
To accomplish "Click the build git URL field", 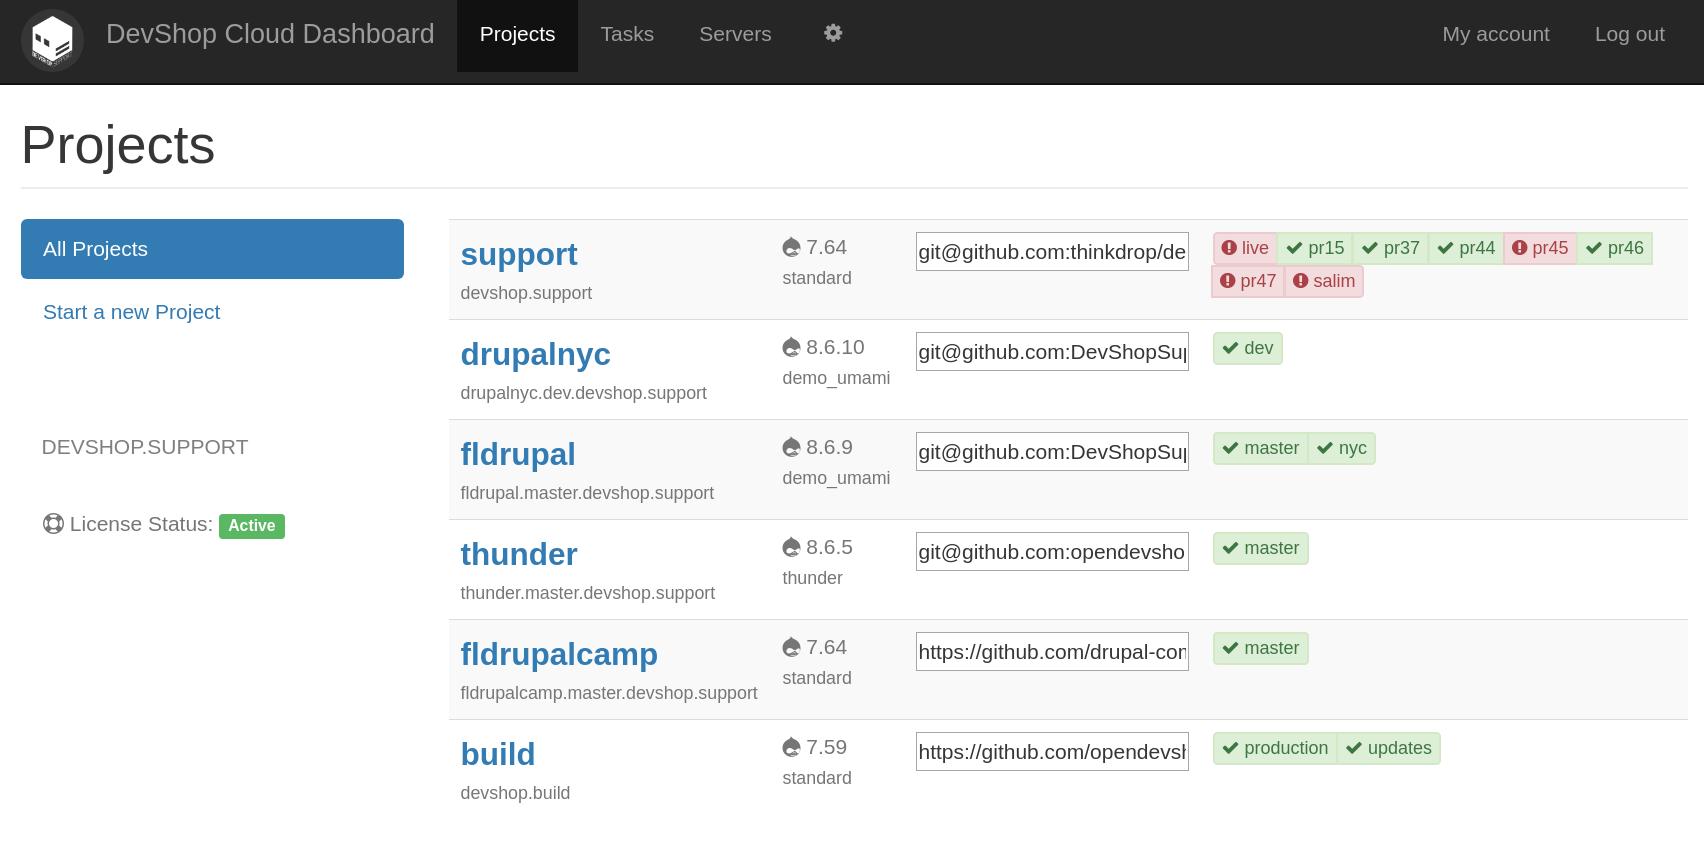I will (1052, 752).
